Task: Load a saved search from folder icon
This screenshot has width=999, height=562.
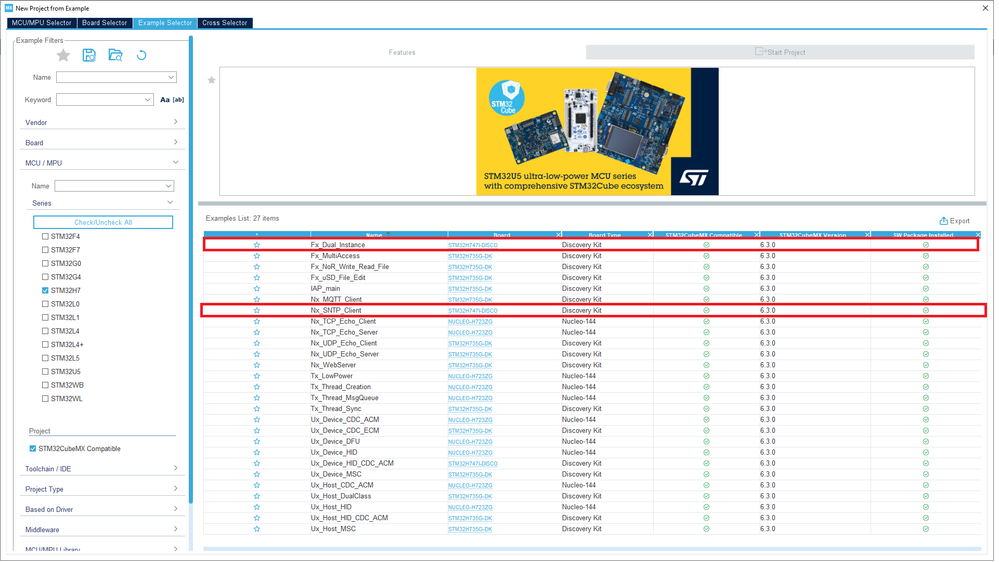Action: pos(115,55)
